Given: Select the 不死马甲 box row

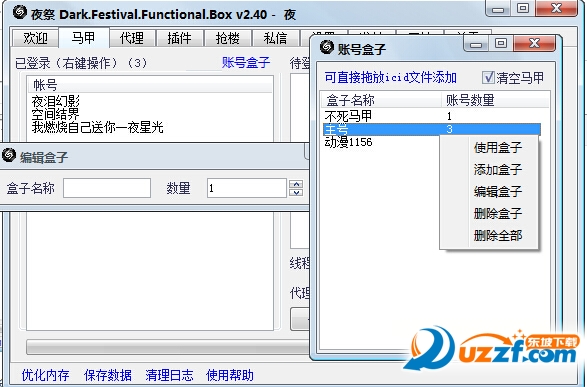Looking at the screenshot, I should (432, 116).
